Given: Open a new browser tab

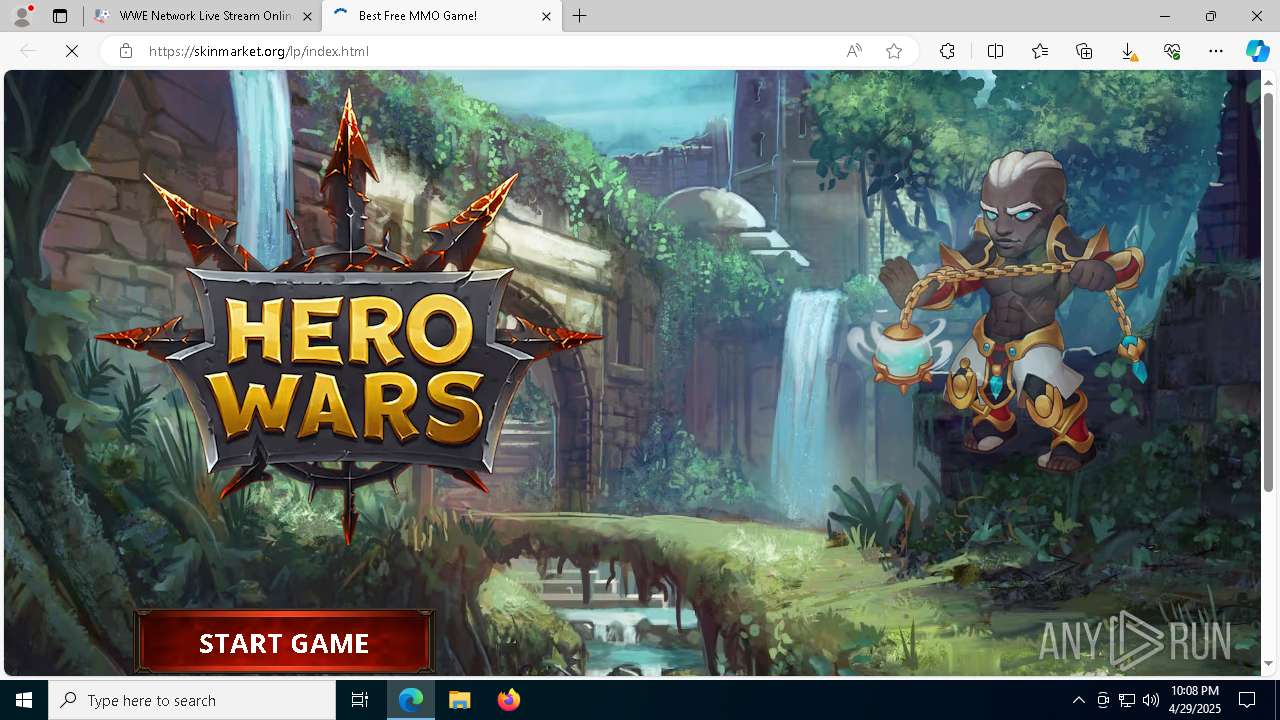Looking at the screenshot, I should click(580, 16).
